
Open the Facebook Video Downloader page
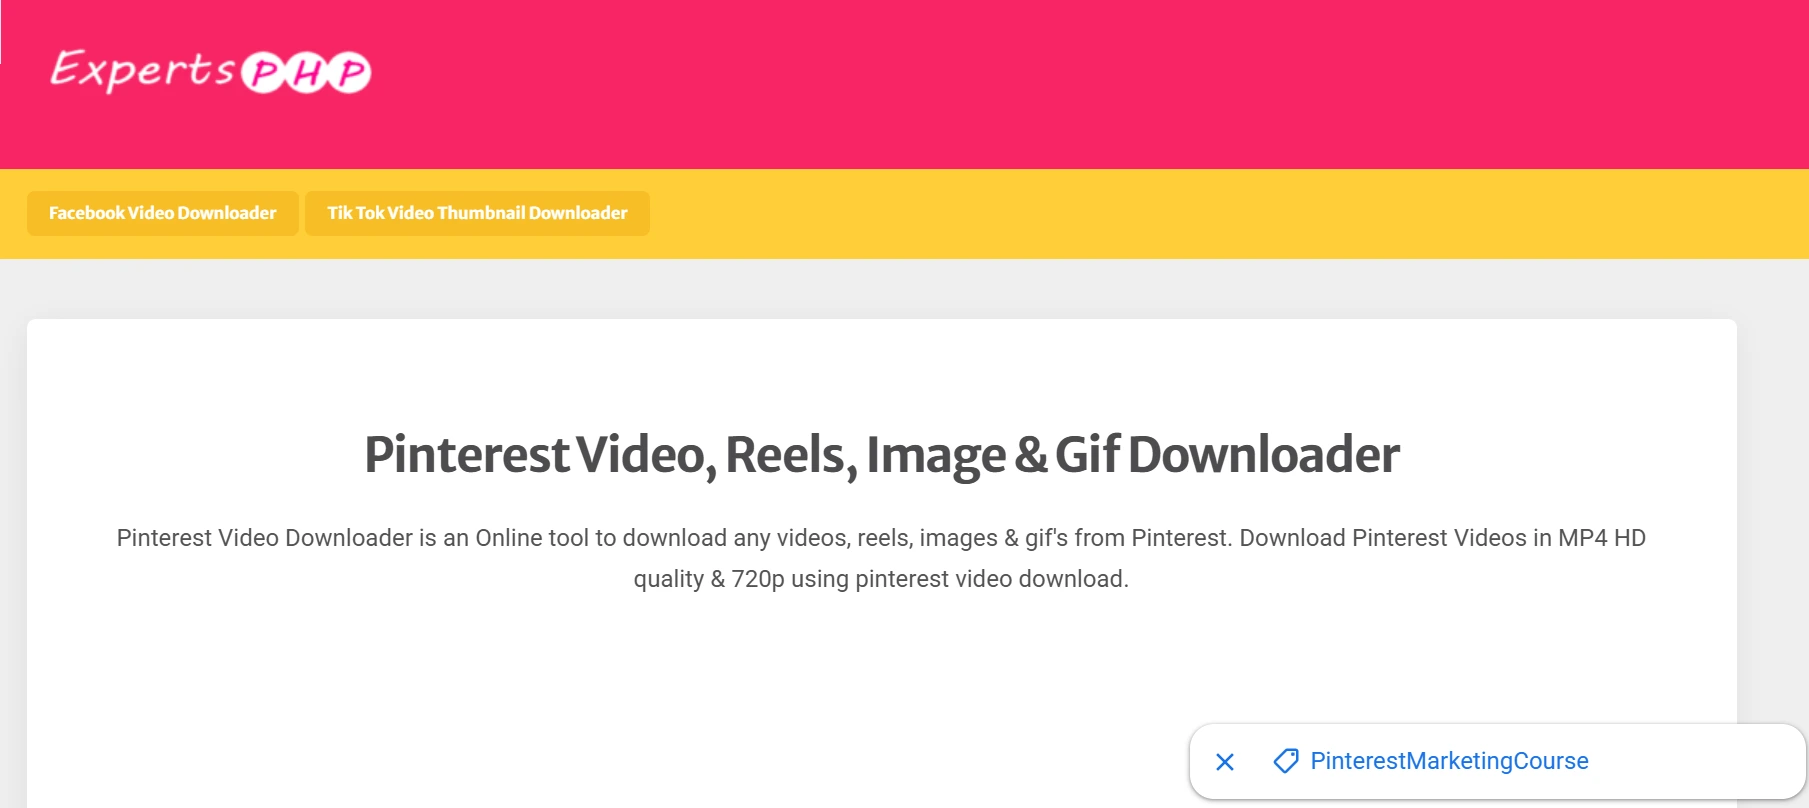point(162,213)
